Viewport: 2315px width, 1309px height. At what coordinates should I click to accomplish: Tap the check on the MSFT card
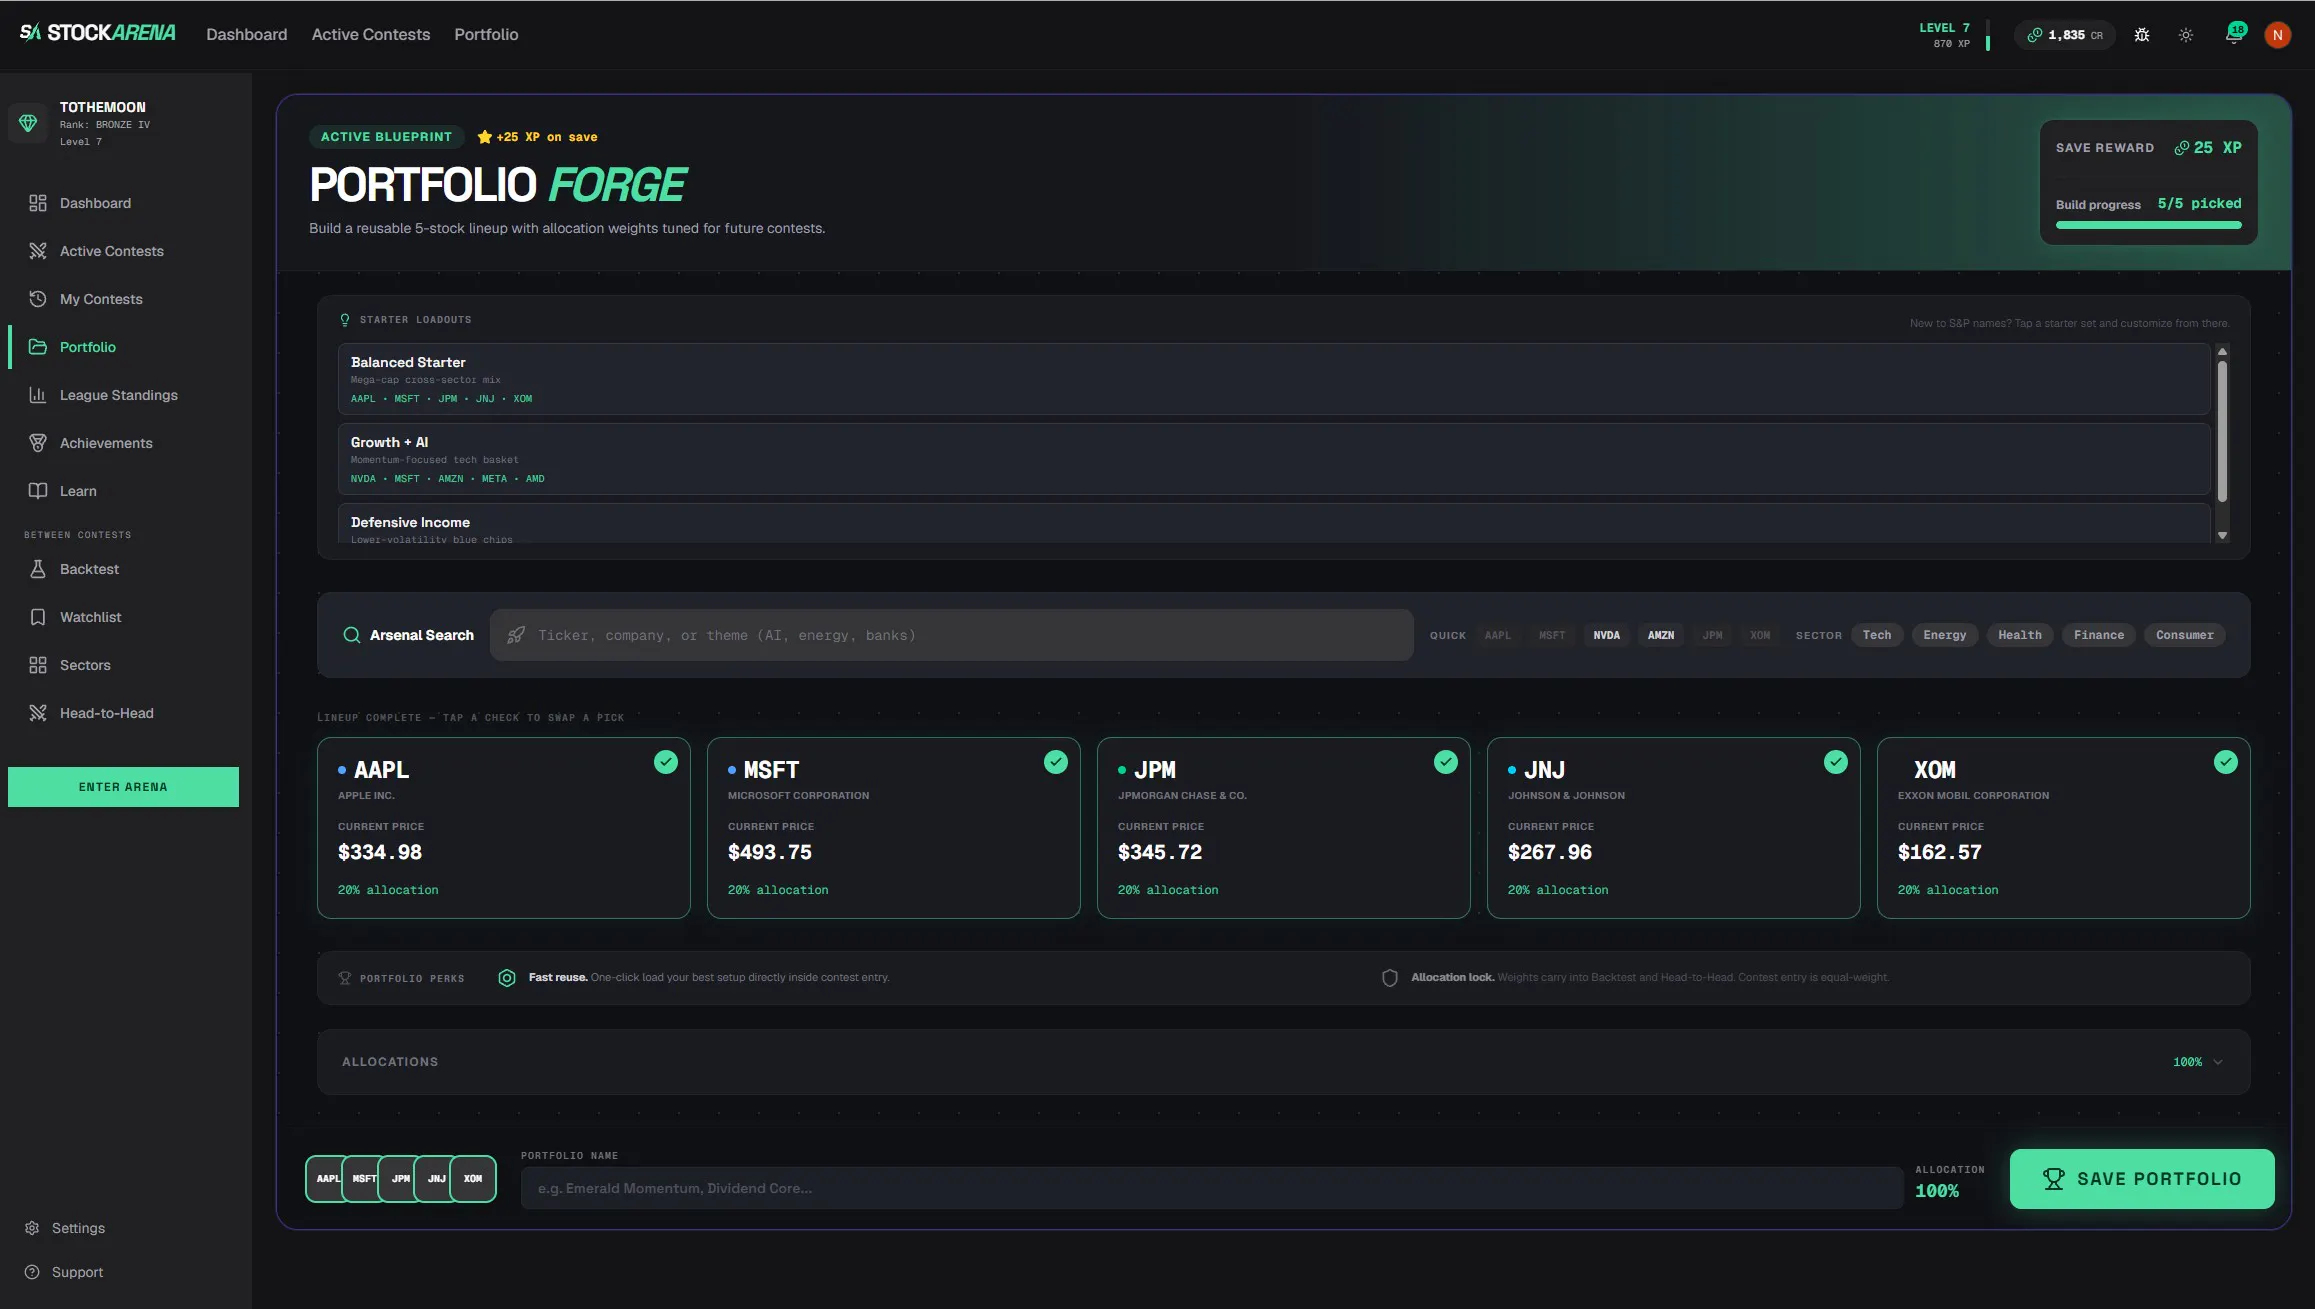(x=1056, y=762)
